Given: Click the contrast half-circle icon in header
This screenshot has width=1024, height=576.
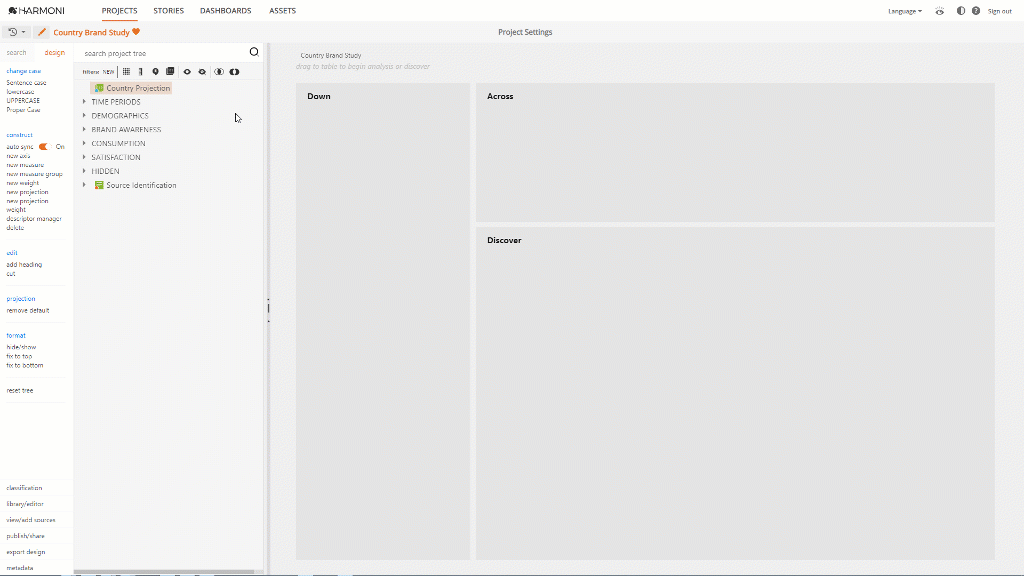Looking at the screenshot, I should (961, 11).
